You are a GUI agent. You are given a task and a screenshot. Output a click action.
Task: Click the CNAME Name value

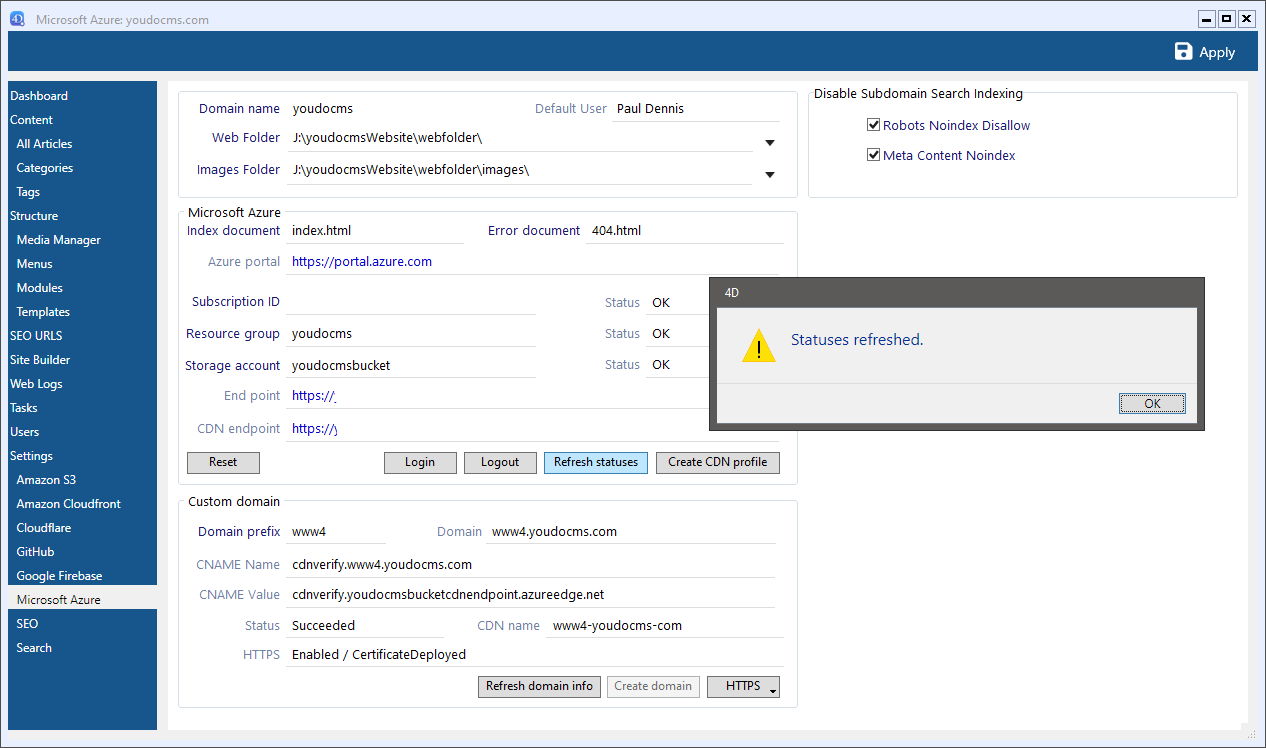(x=382, y=565)
